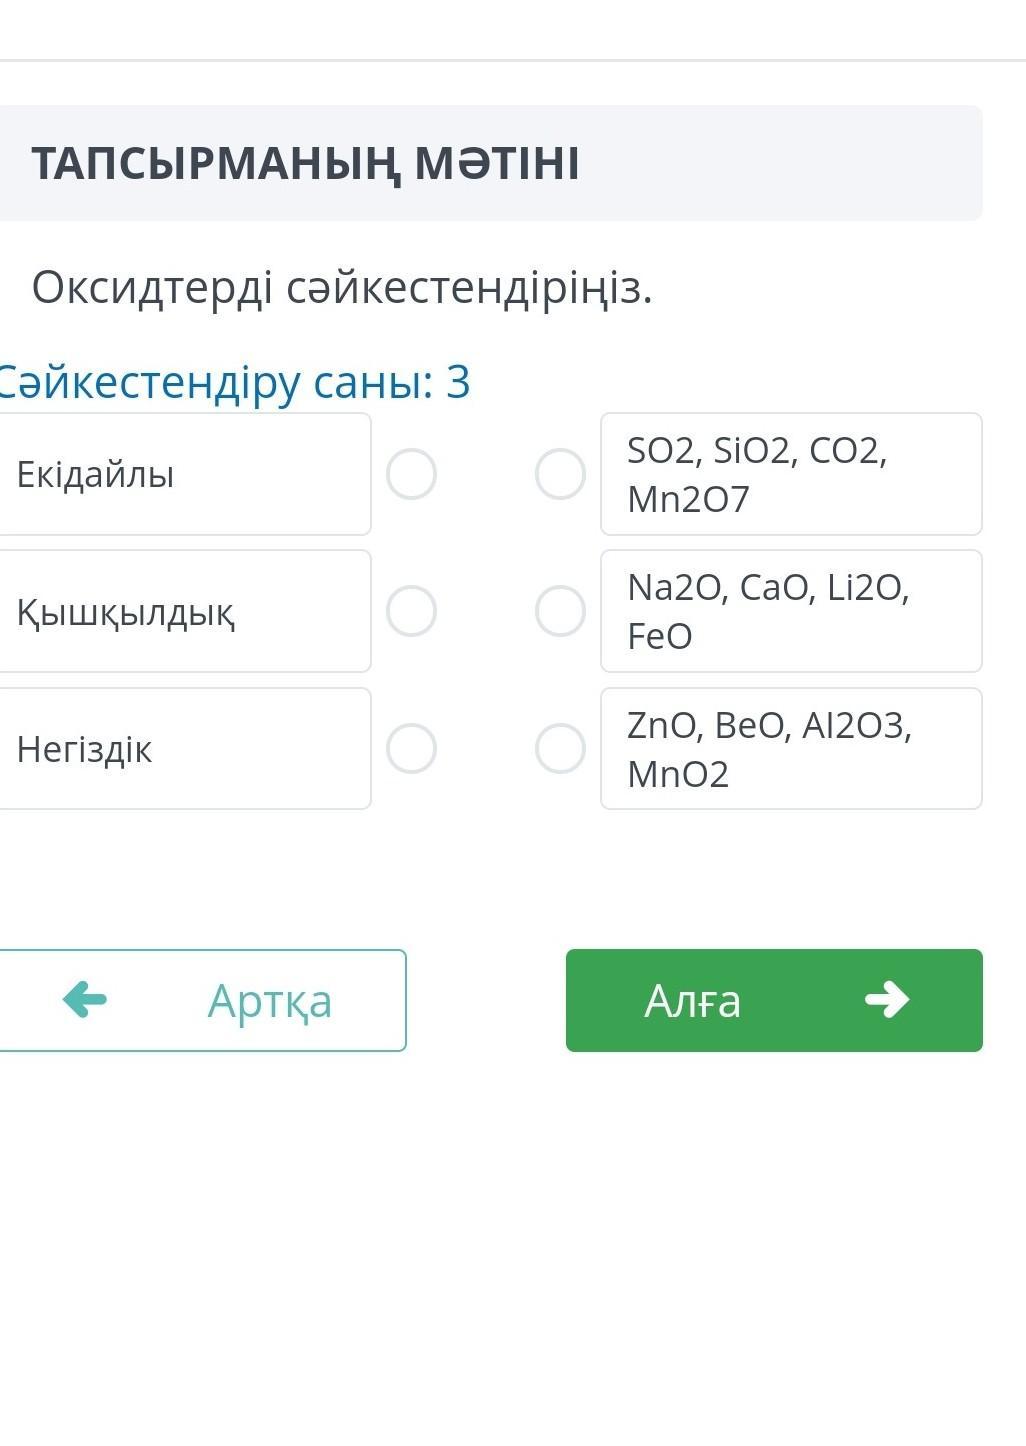The image size is (1026, 1446).
Task: Click the Оксидтерді сәйкестендіріңіз instruction text
Action: coord(342,288)
